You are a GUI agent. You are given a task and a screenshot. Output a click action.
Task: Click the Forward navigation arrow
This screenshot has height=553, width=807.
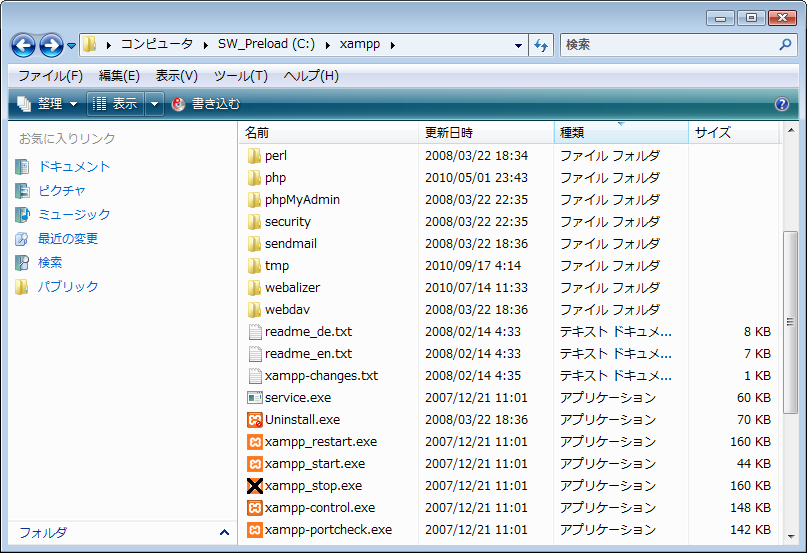pyautogui.click(x=51, y=45)
